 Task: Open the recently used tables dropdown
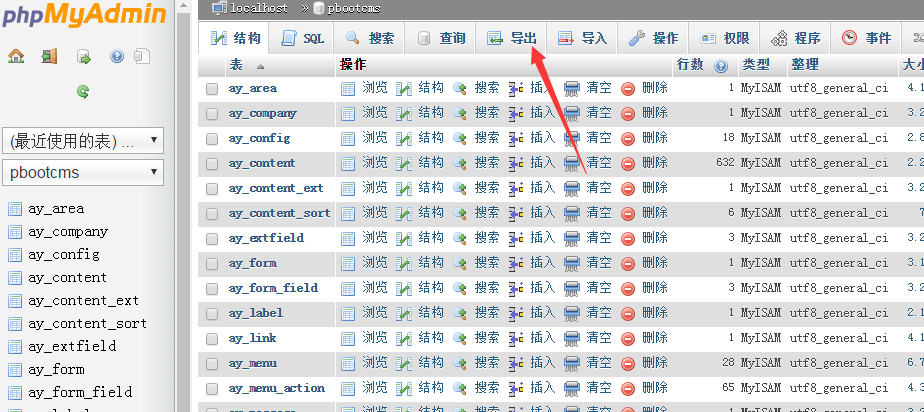pyautogui.click(x=83, y=141)
